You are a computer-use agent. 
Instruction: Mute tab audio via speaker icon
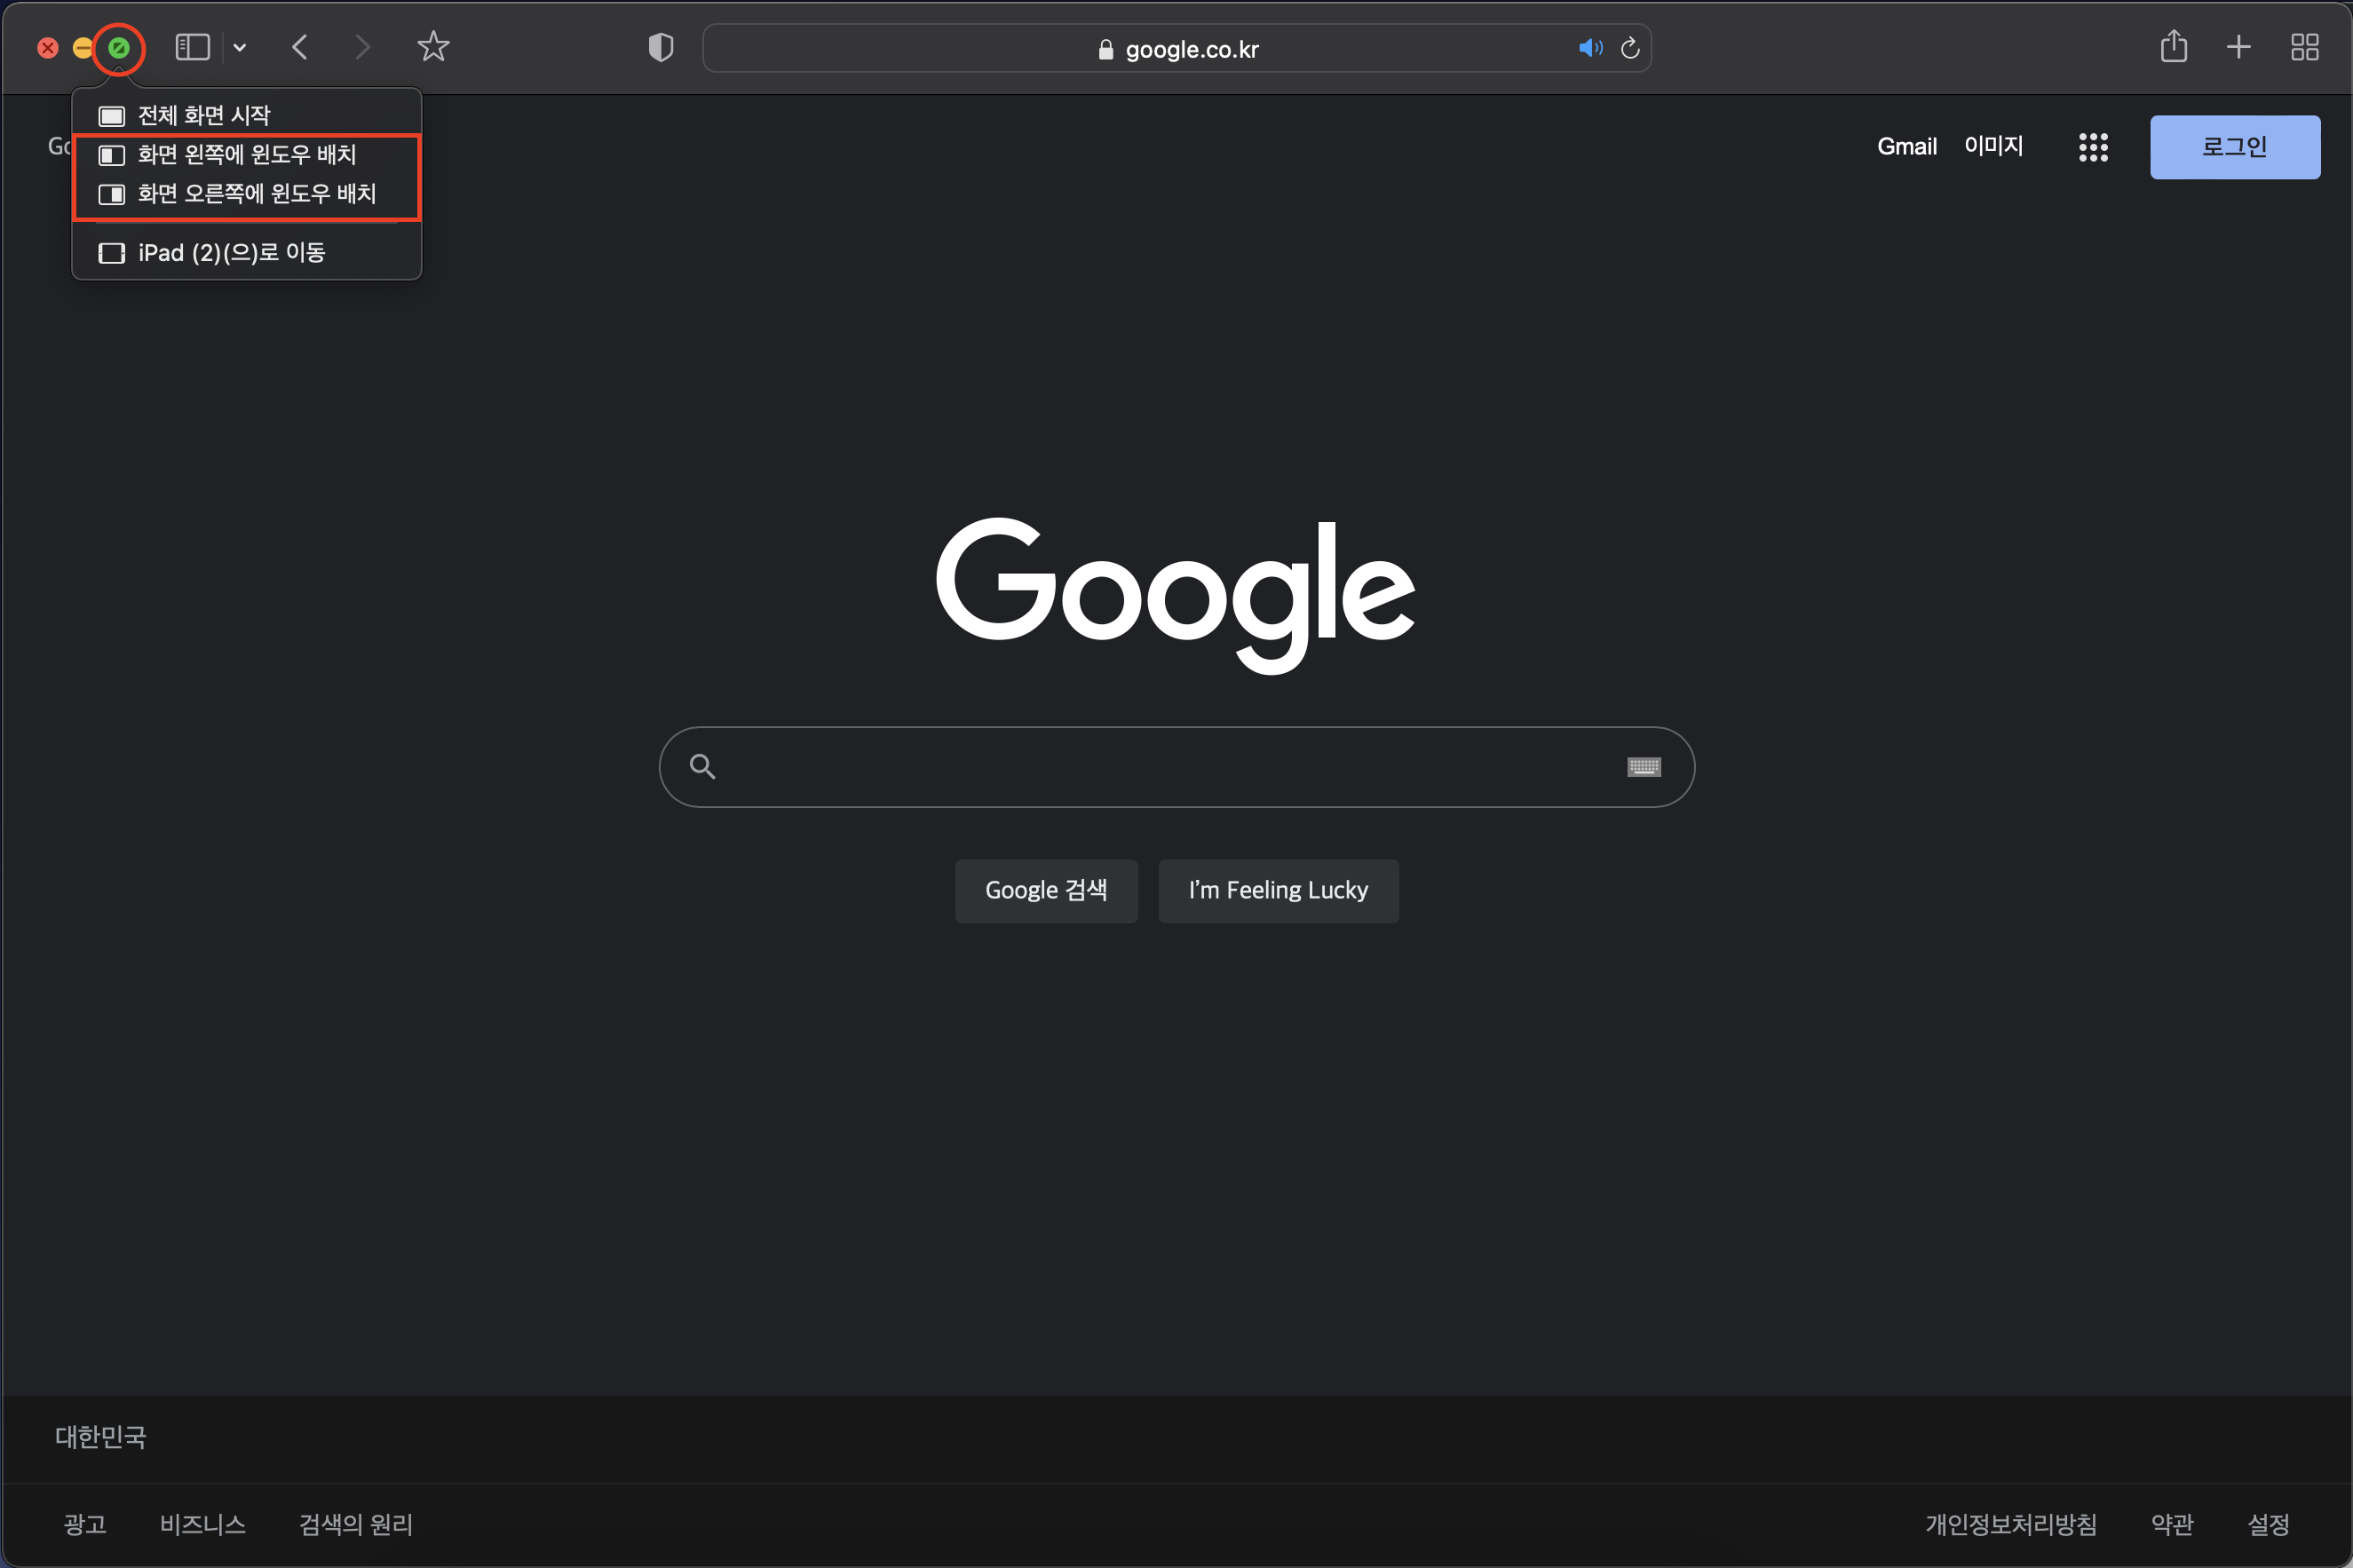pos(1589,48)
